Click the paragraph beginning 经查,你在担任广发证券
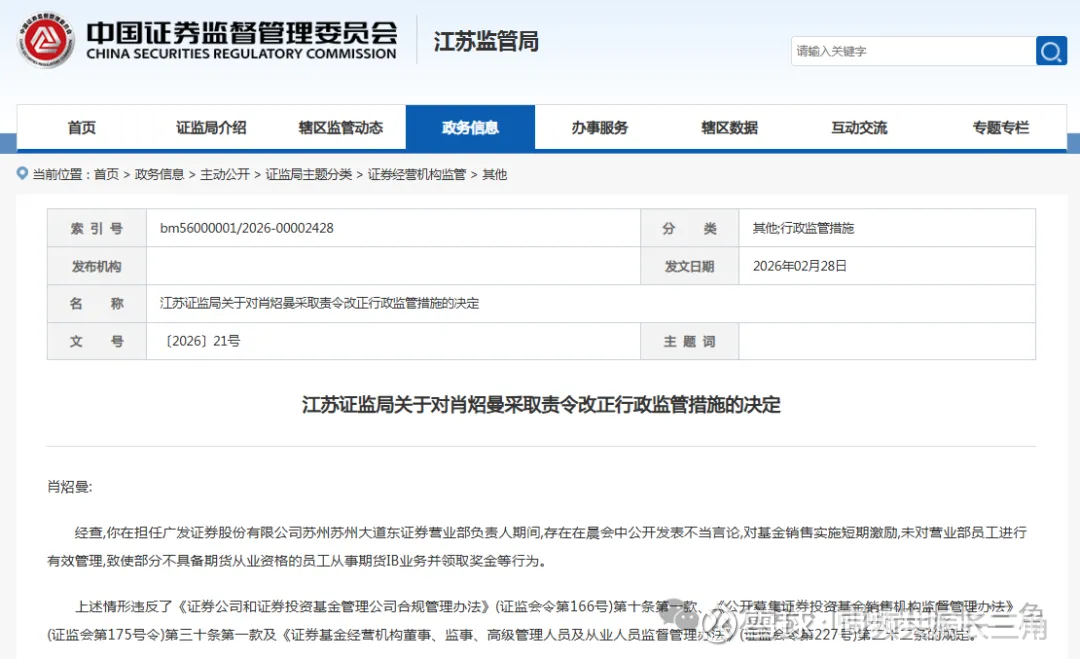The width and height of the screenshot is (1080, 659). point(537,547)
